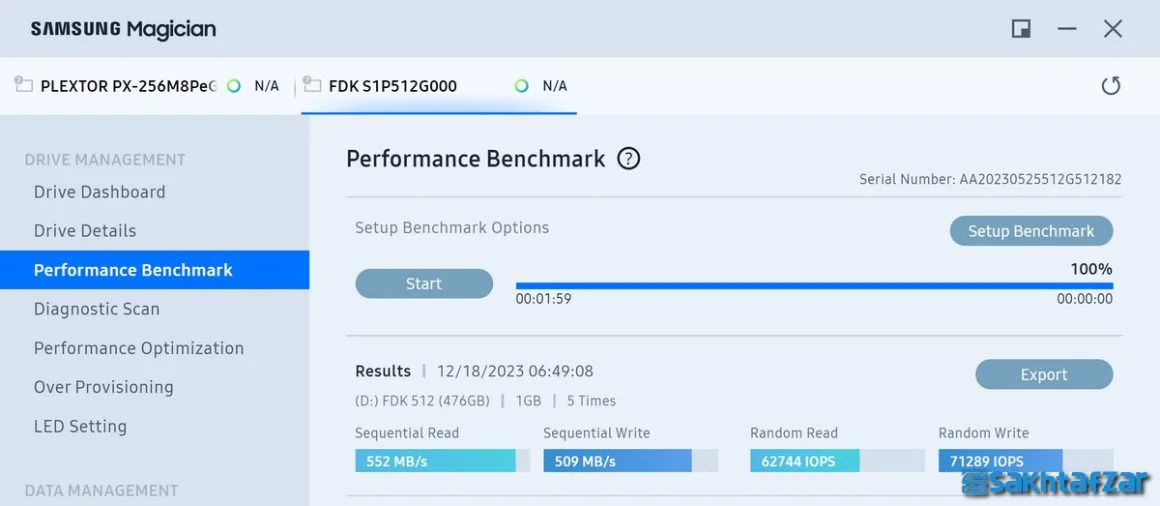Click the refresh drives icon
This screenshot has height=506, width=1160.
pyautogui.click(x=1111, y=86)
